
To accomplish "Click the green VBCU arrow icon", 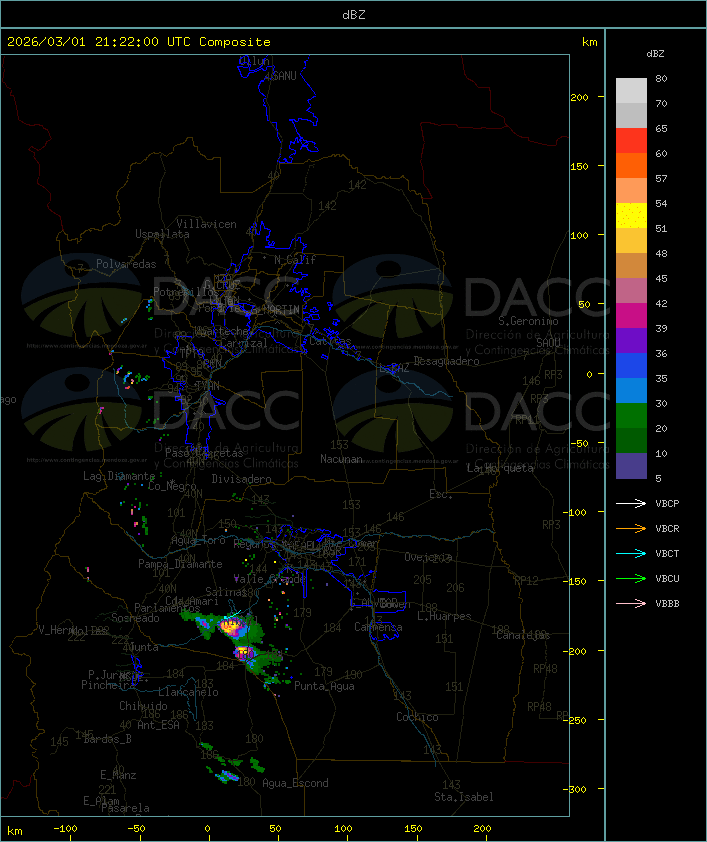I will tap(631, 578).
